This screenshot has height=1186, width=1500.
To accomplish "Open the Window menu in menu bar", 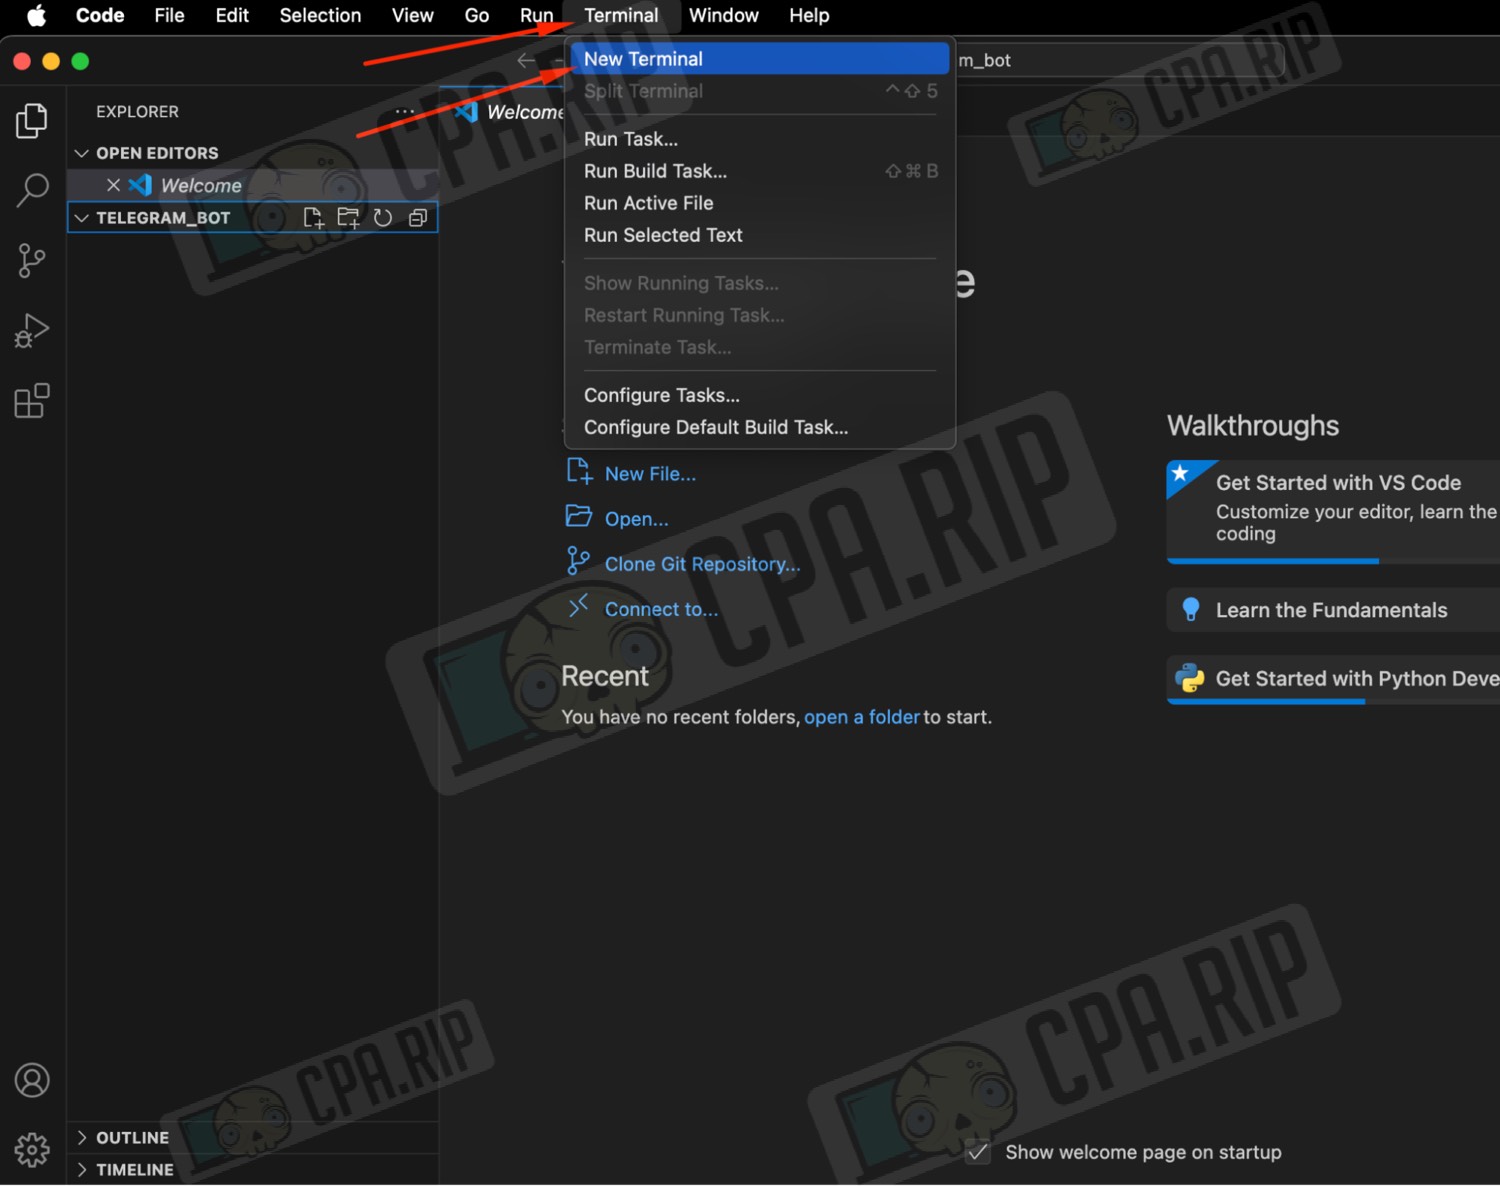I will pyautogui.click(x=724, y=16).
